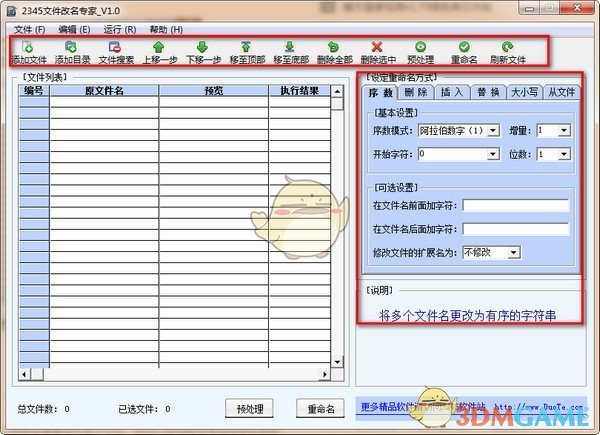Click 移至底部 (move to bottom) icon

(290, 47)
